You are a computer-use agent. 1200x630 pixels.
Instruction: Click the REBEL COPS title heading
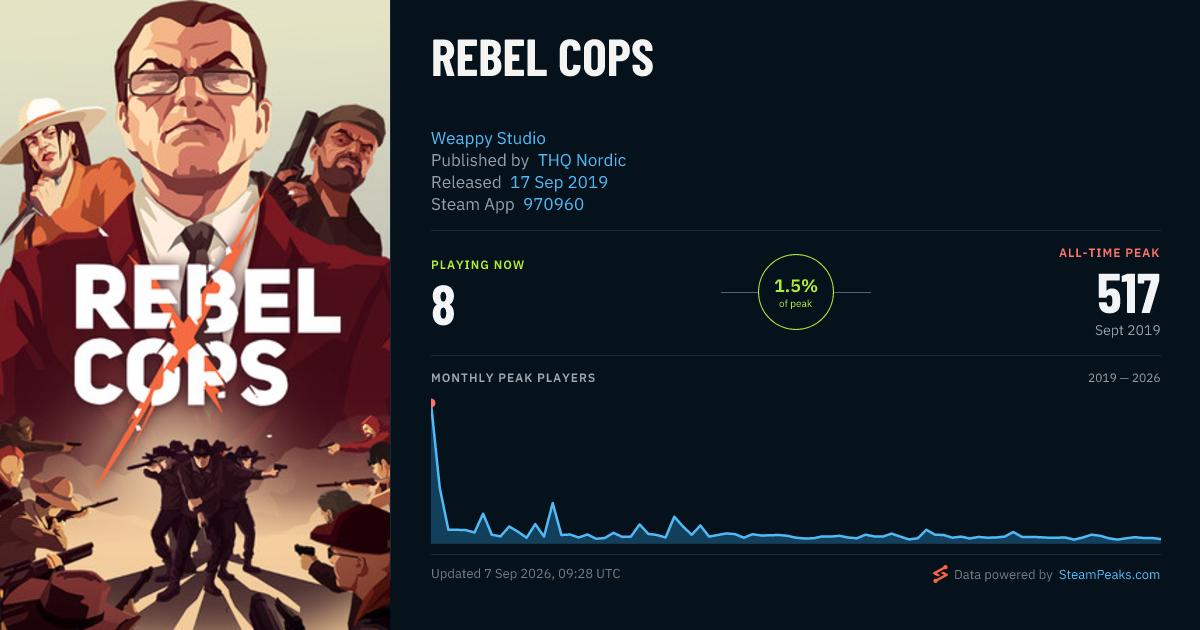click(x=542, y=59)
